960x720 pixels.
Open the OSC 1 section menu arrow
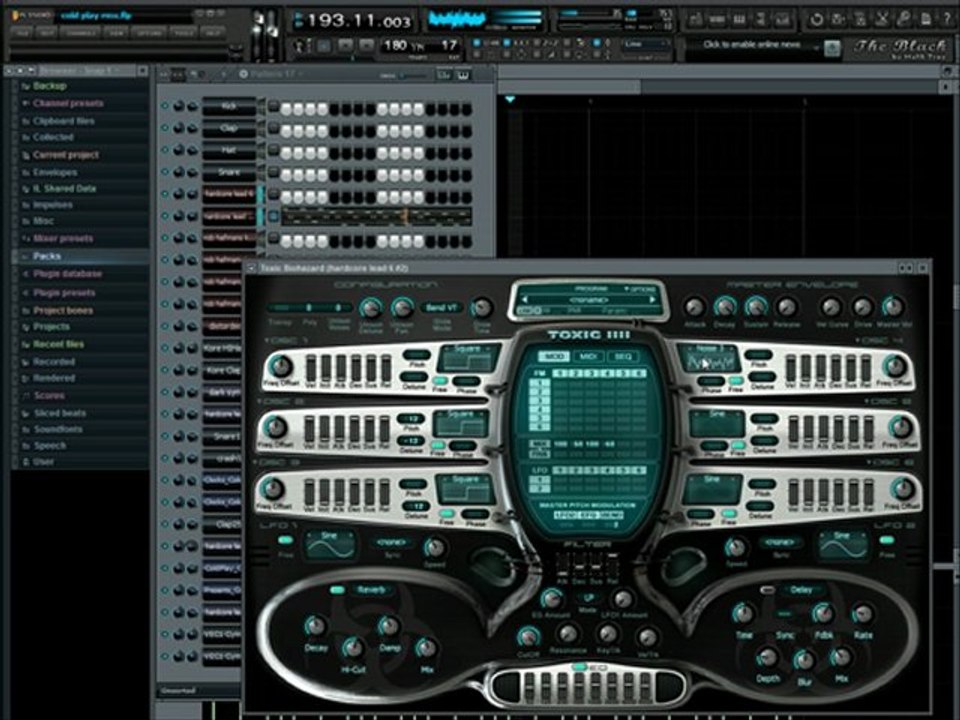coord(268,340)
